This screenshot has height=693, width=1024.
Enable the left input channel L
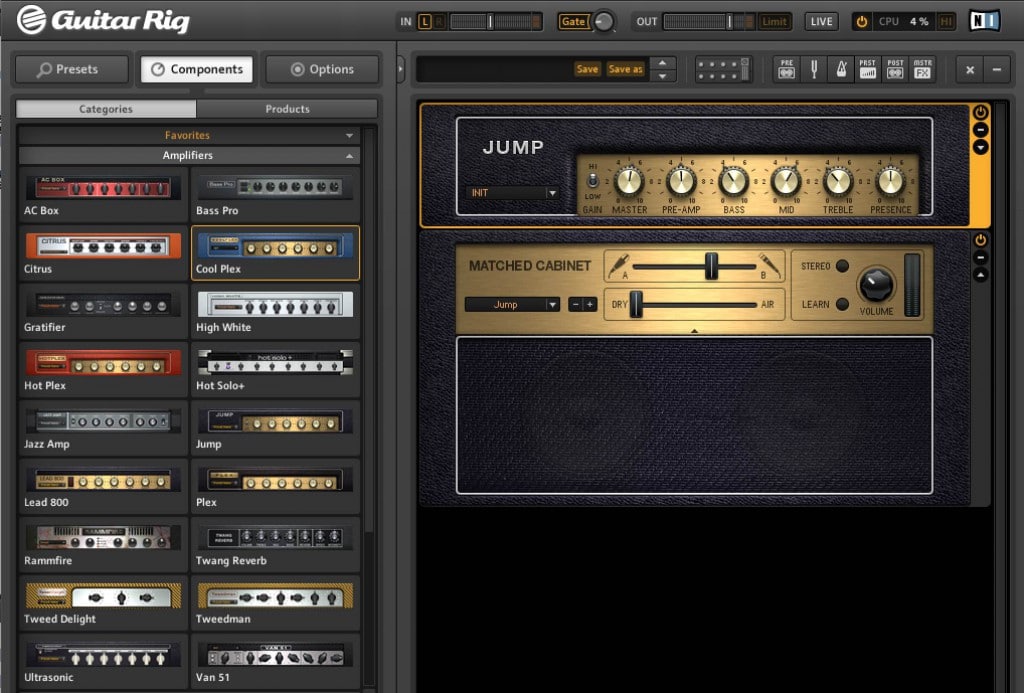424,22
